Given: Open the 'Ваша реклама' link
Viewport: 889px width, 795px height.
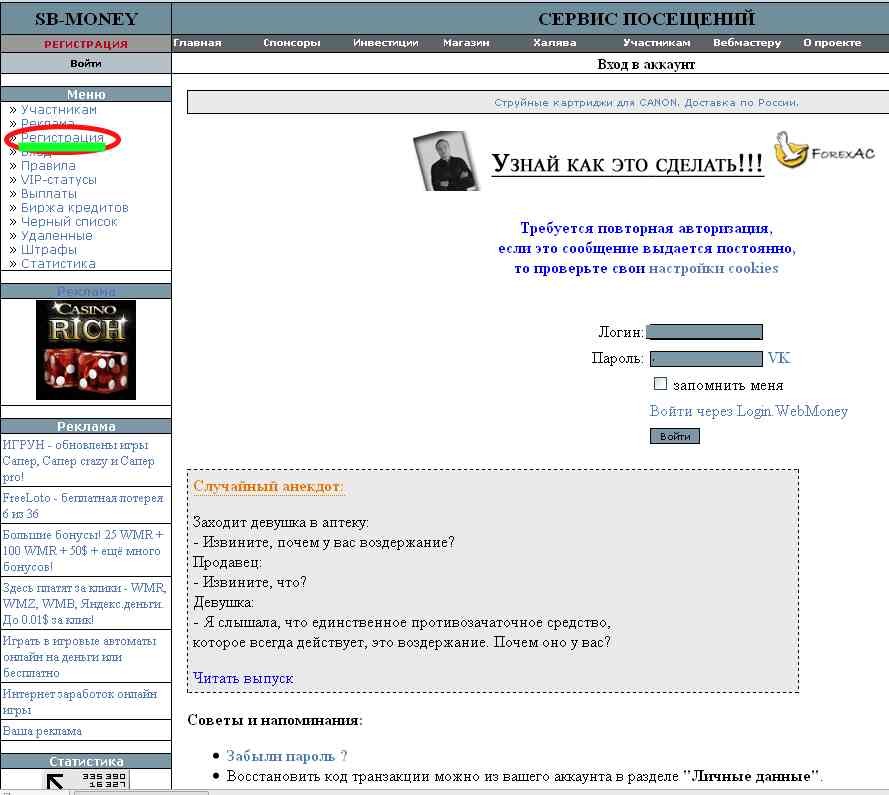Looking at the screenshot, I should (x=42, y=731).
